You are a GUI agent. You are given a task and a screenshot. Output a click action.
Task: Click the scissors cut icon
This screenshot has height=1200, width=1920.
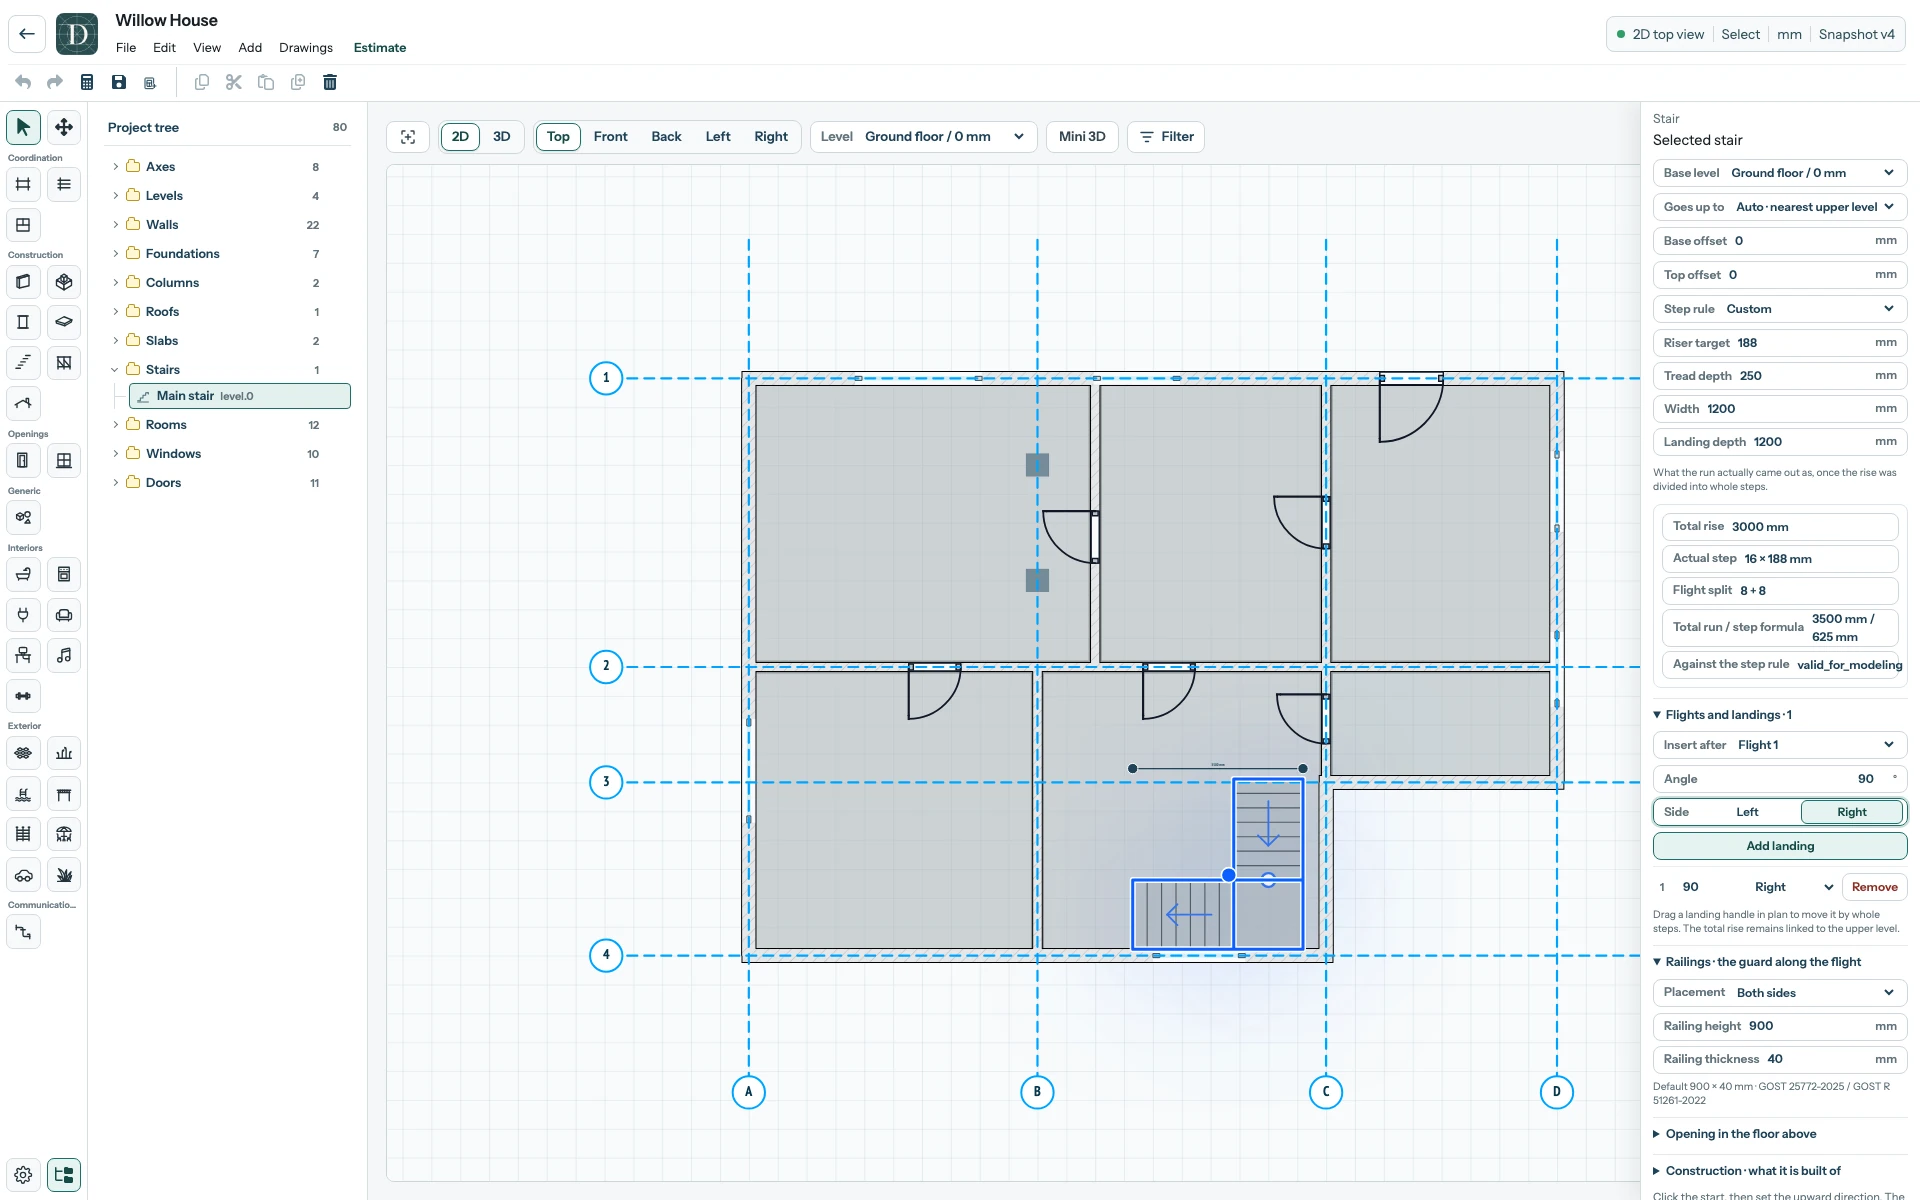234,82
